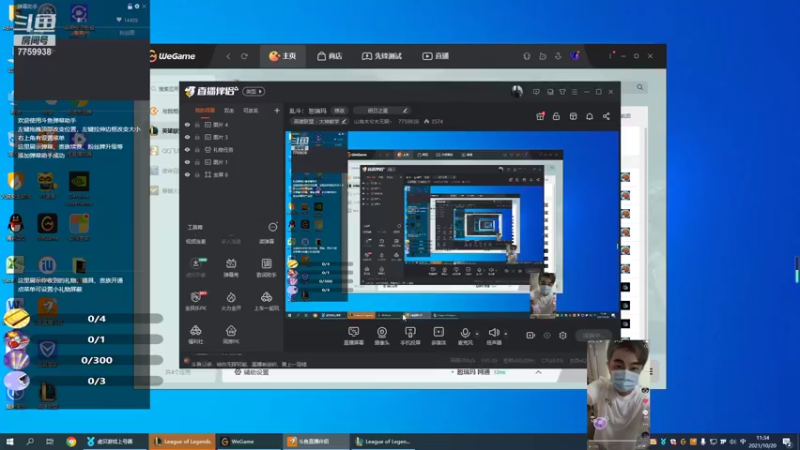The image size is (800, 450).
Task: Open the danmaku show (弹幕秀) tool
Action: (x=231, y=267)
